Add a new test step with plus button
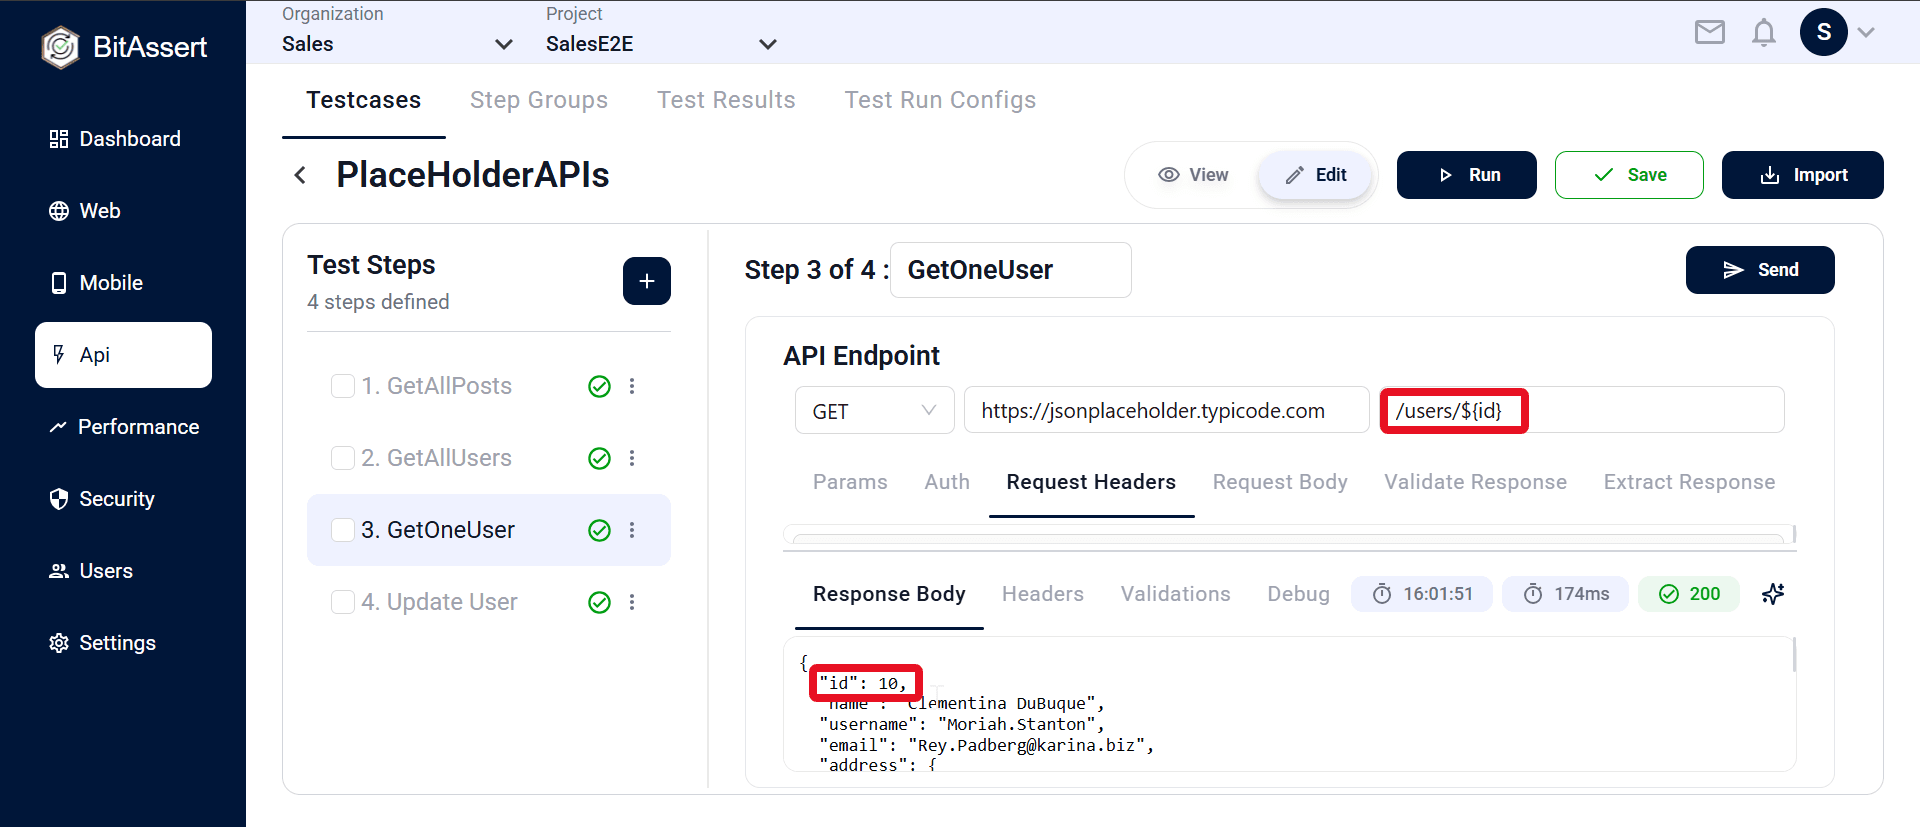 coord(646,281)
